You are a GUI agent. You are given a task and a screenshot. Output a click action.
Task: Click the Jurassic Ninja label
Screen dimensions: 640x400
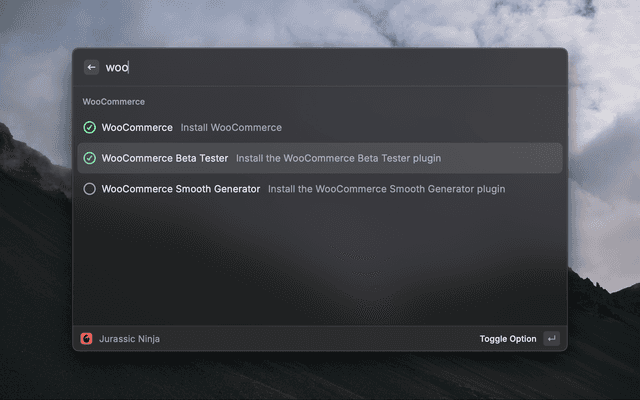pyautogui.click(x=129, y=339)
